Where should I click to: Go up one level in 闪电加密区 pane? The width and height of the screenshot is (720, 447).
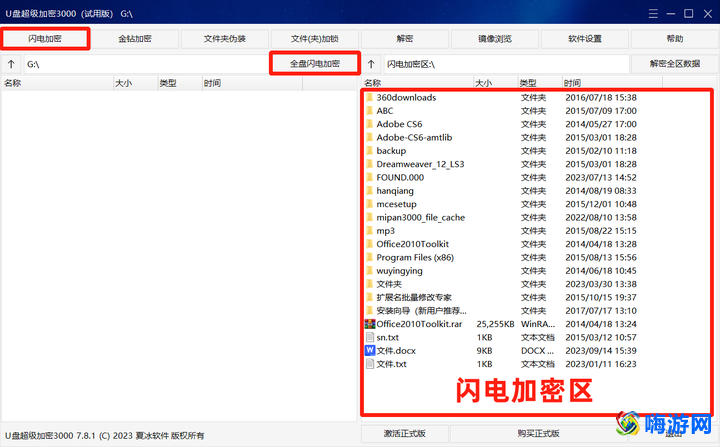[371, 64]
